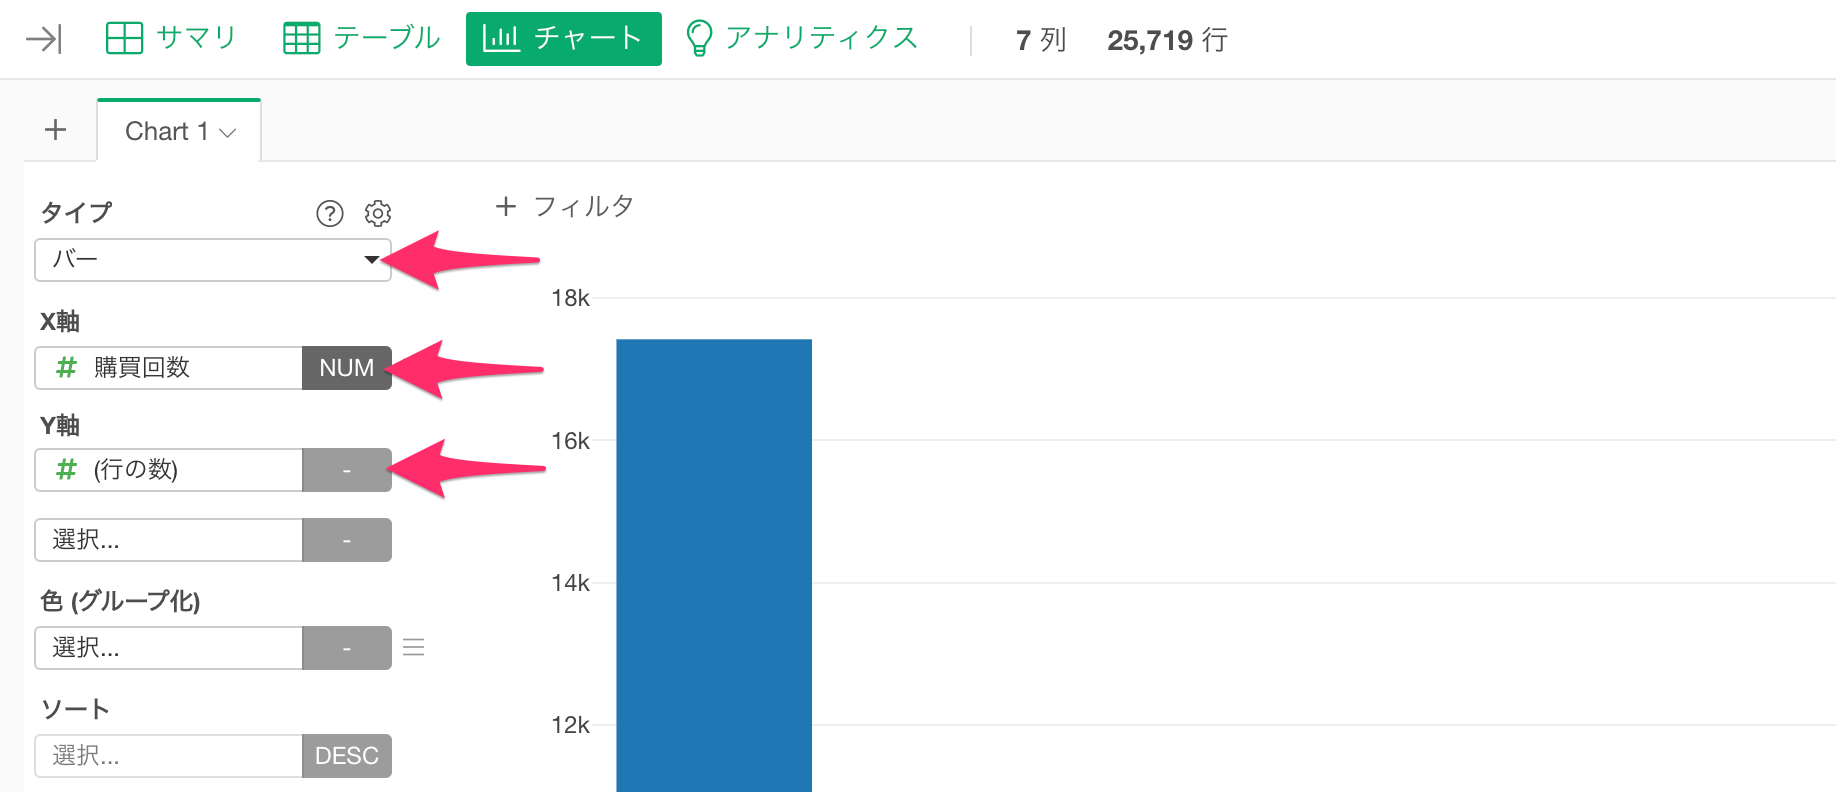
Task: Click the blue bar in the chart
Action: point(714,566)
